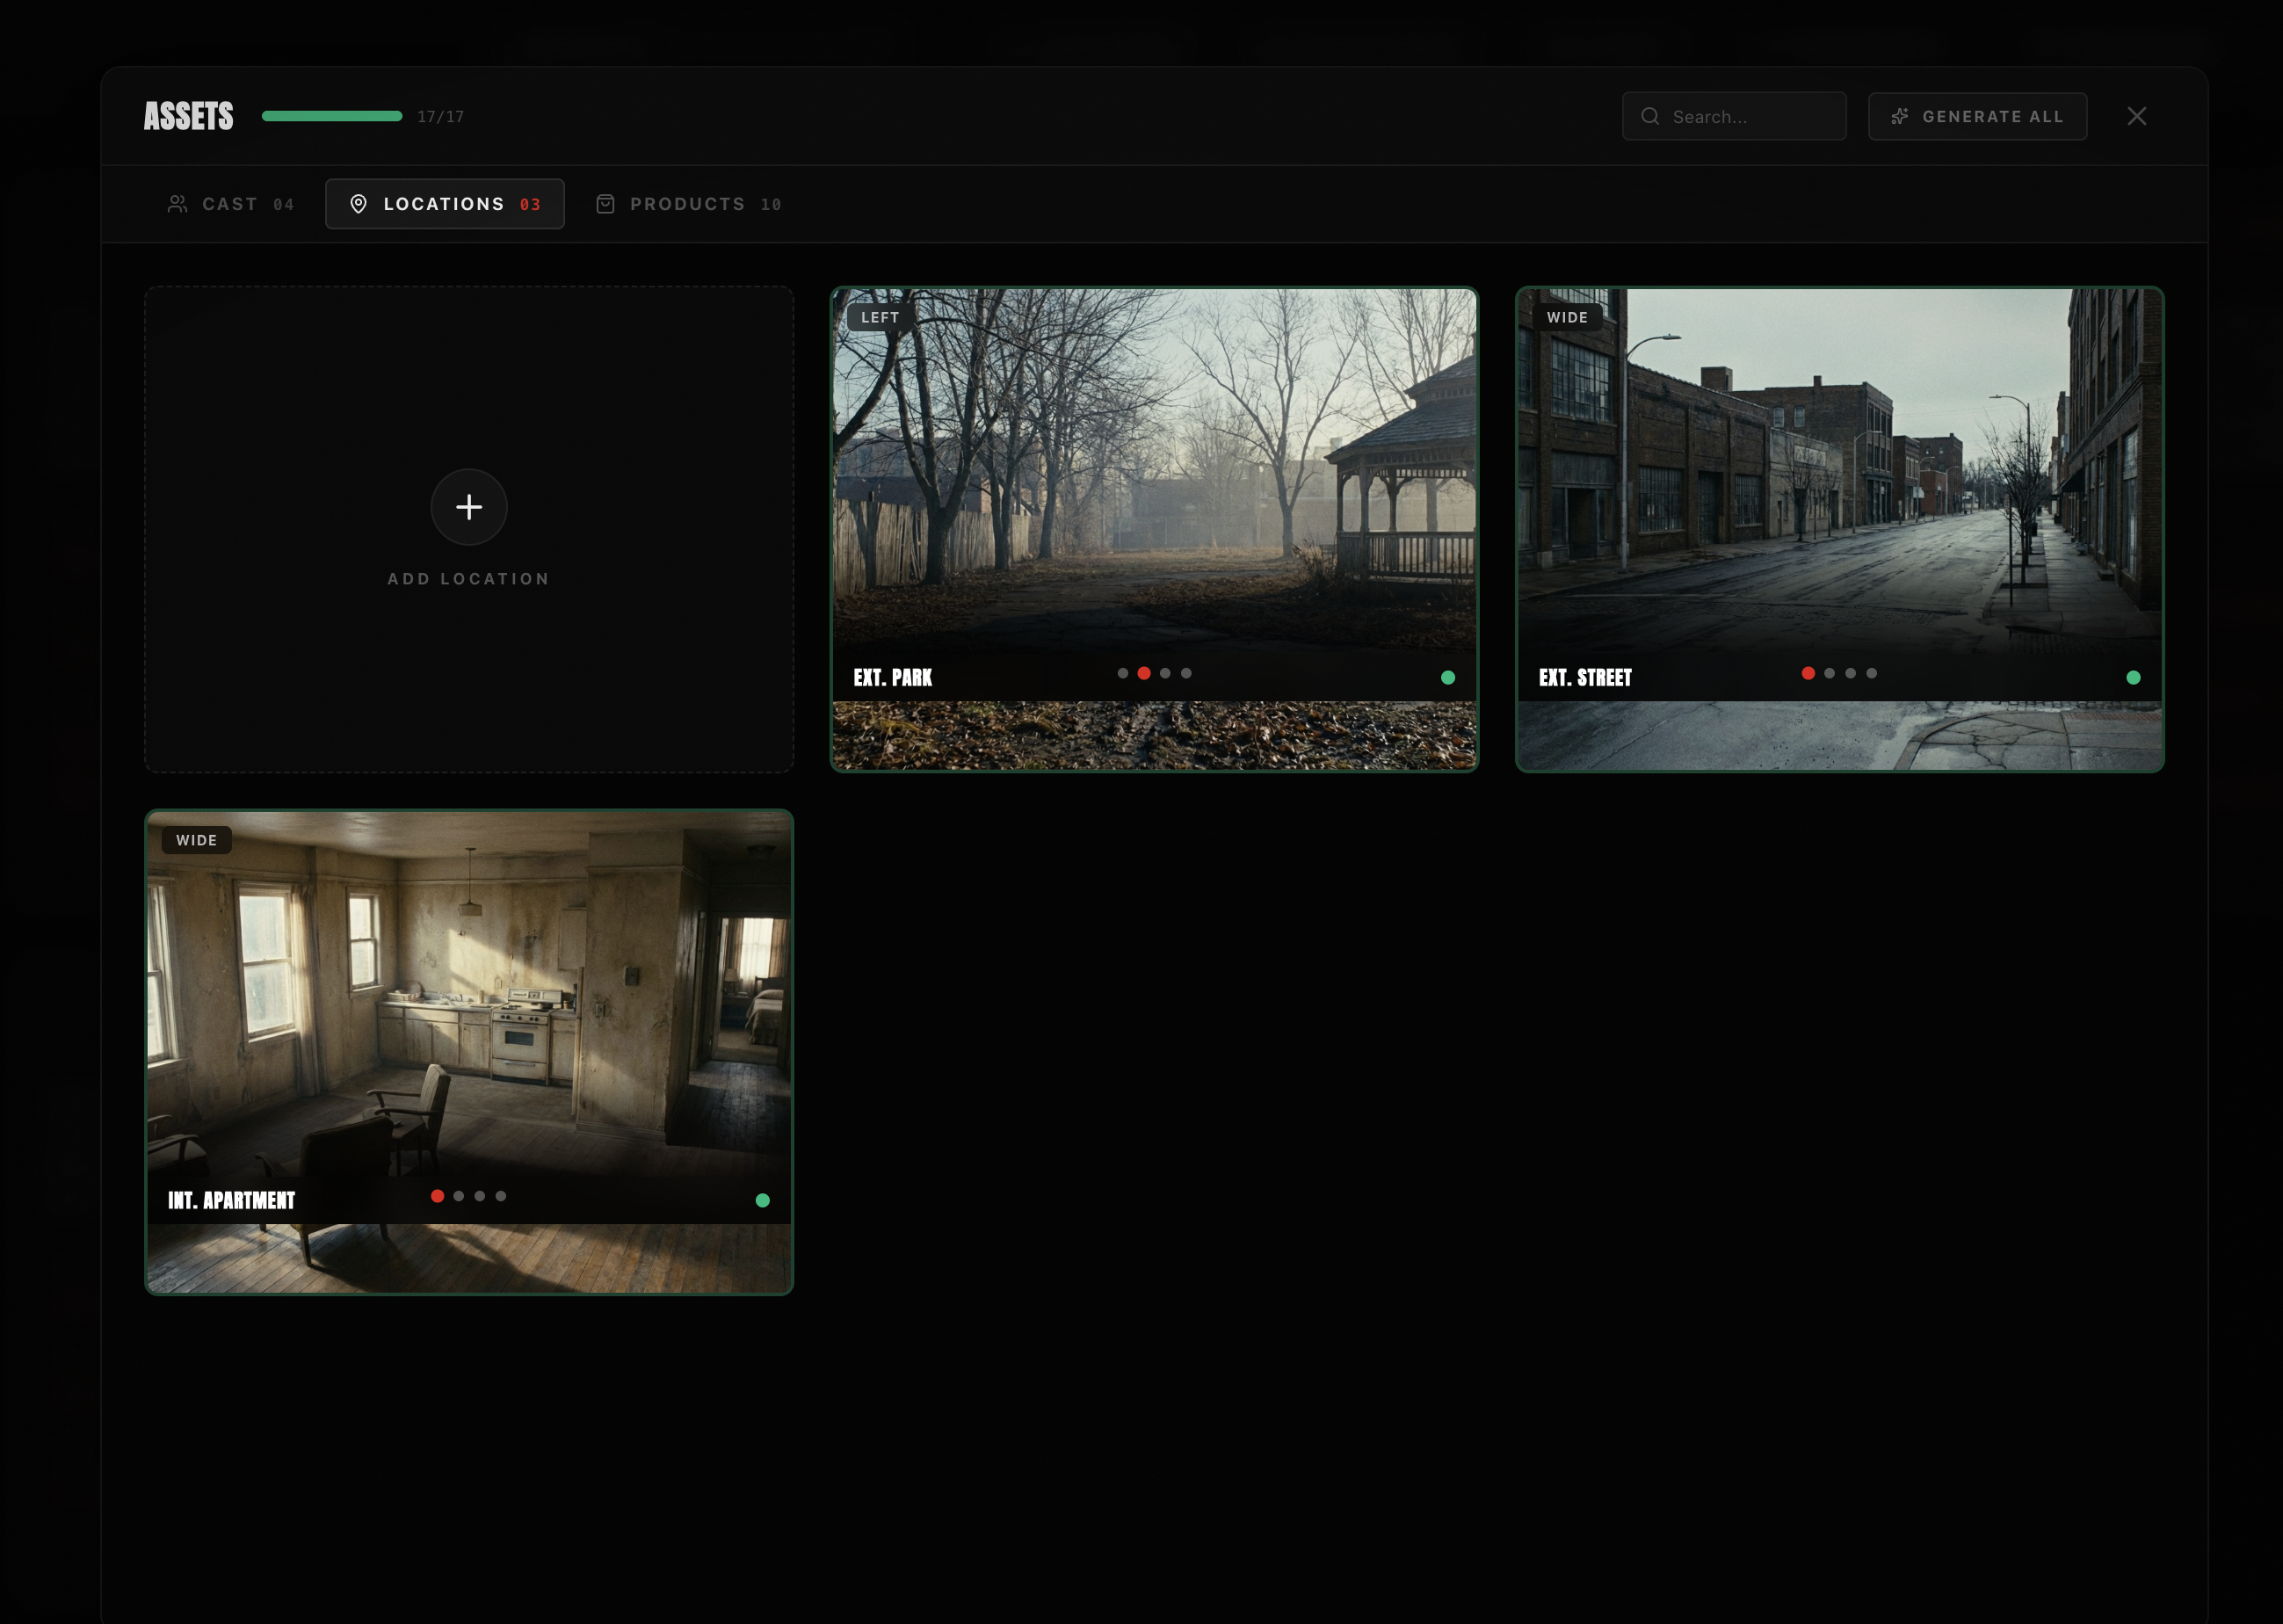Click the 17/17 progress bar
The image size is (2283, 1624).
[x=332, y=116]
